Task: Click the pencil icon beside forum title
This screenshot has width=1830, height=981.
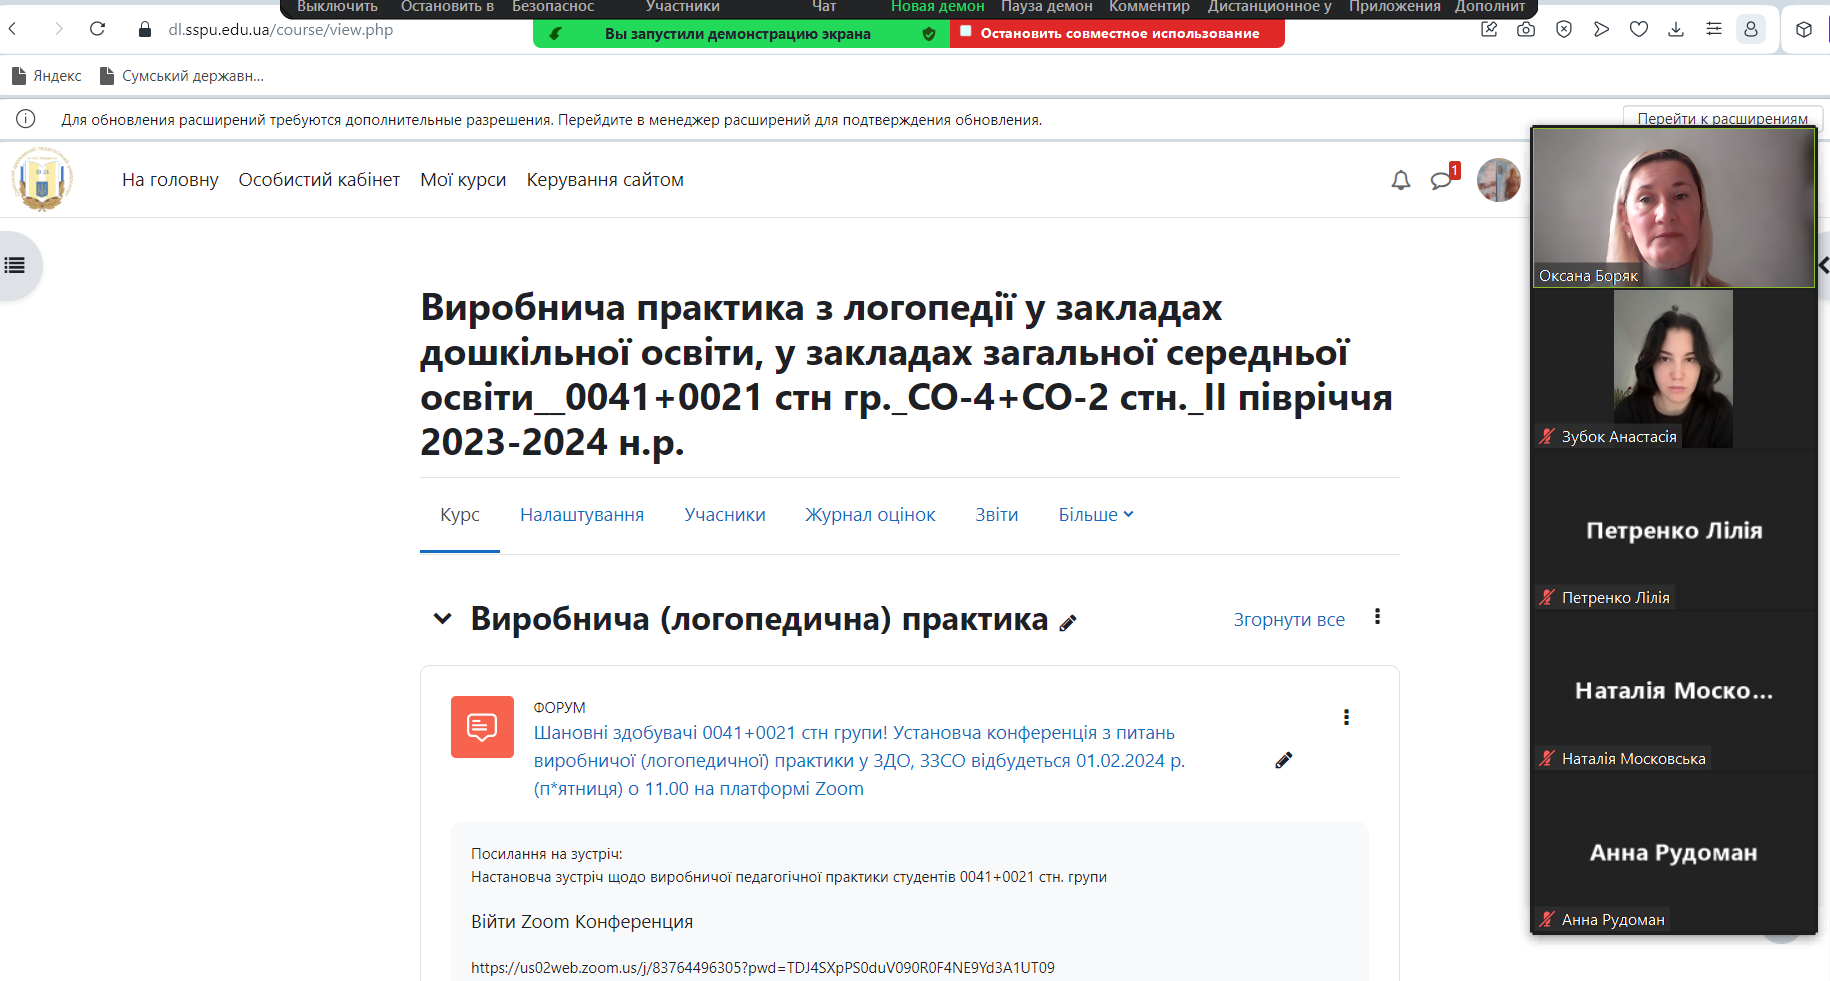Action: [x=1284, y=761]
